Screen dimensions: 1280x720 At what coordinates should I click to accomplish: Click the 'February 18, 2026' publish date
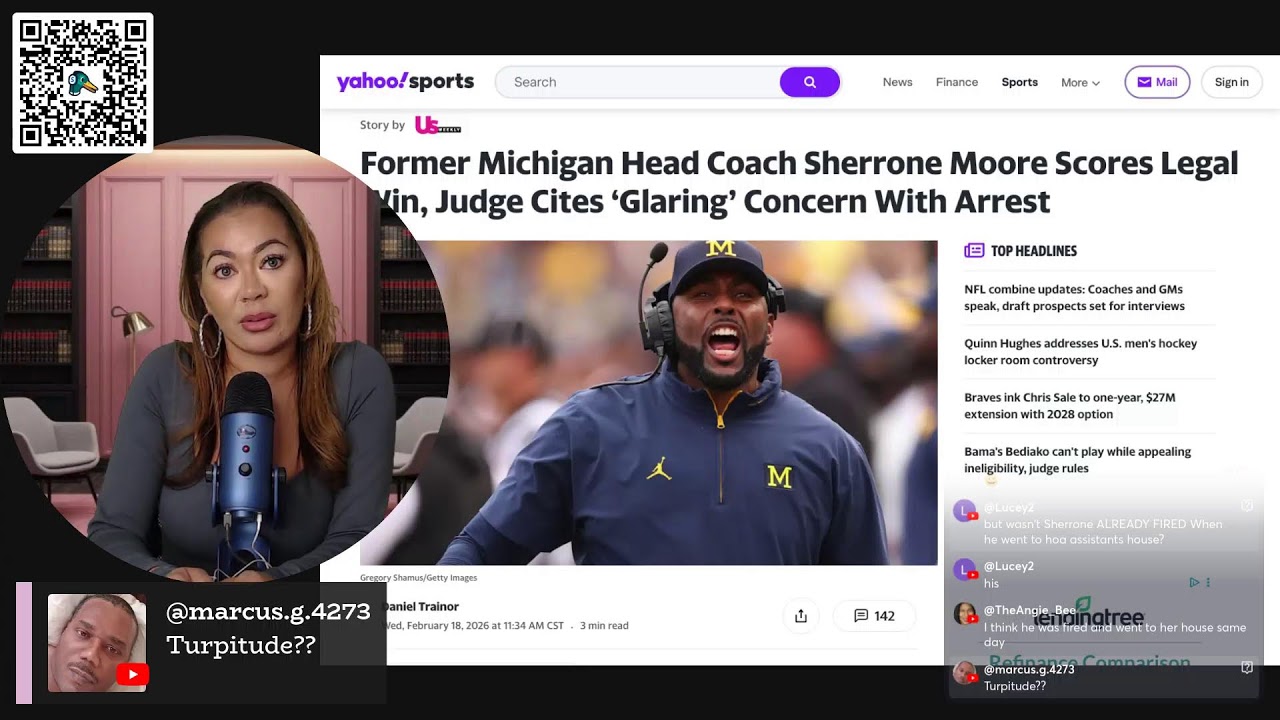coord(474,626)
